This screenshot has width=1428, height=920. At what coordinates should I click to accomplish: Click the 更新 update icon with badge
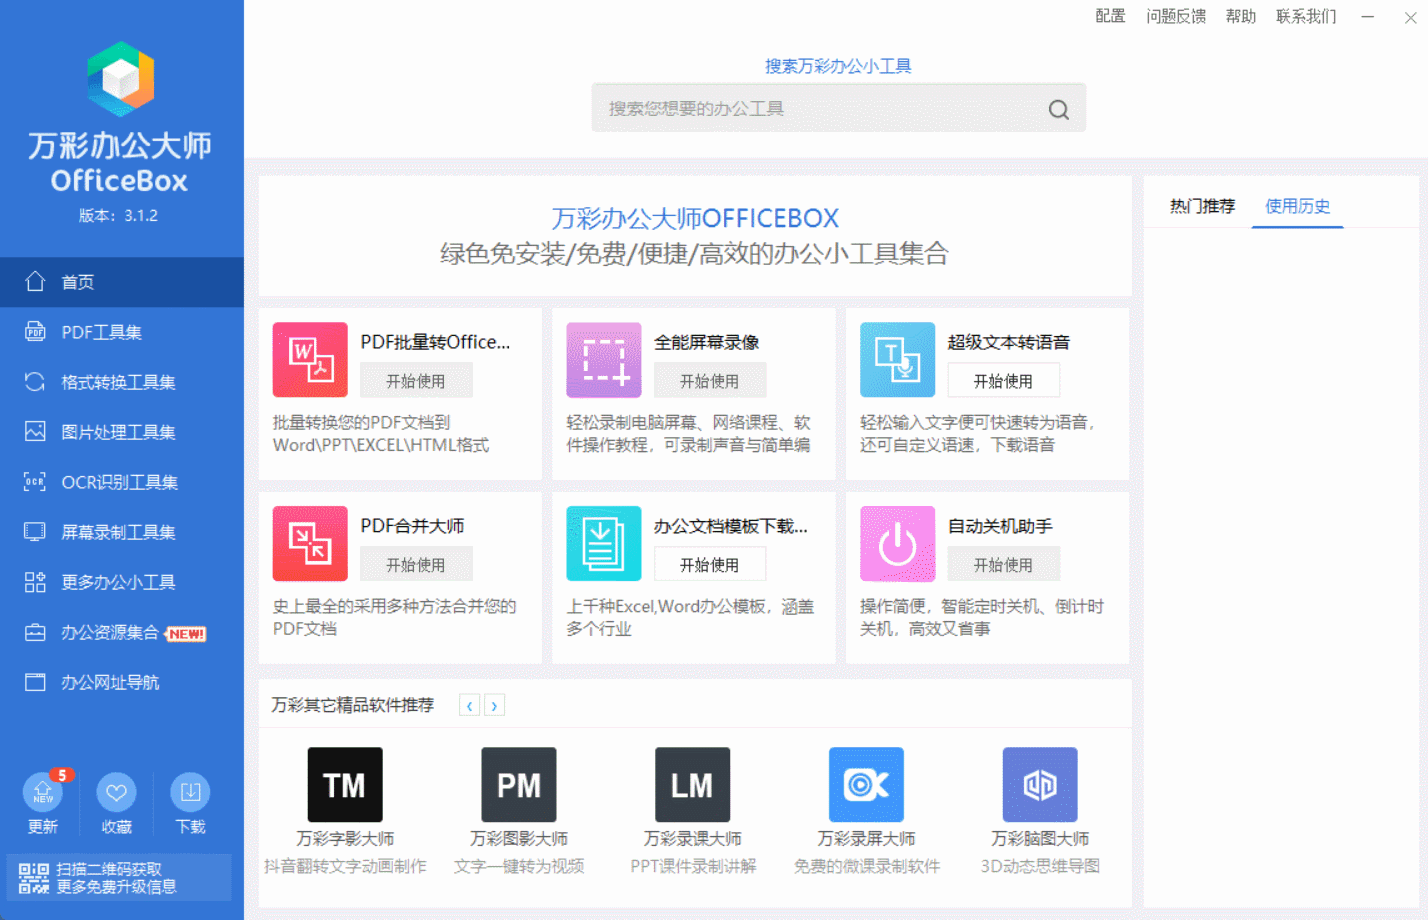point(43,793)
